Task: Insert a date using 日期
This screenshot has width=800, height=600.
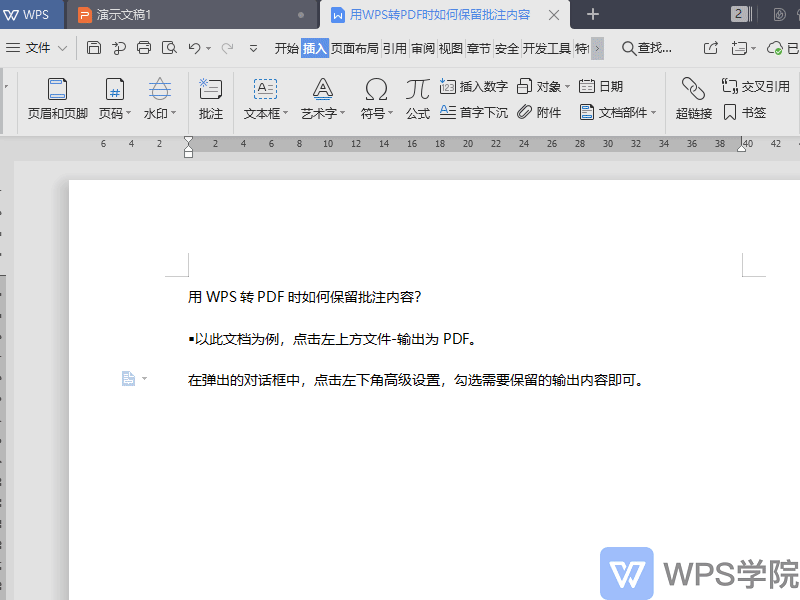Action: [x=601, y=87]
